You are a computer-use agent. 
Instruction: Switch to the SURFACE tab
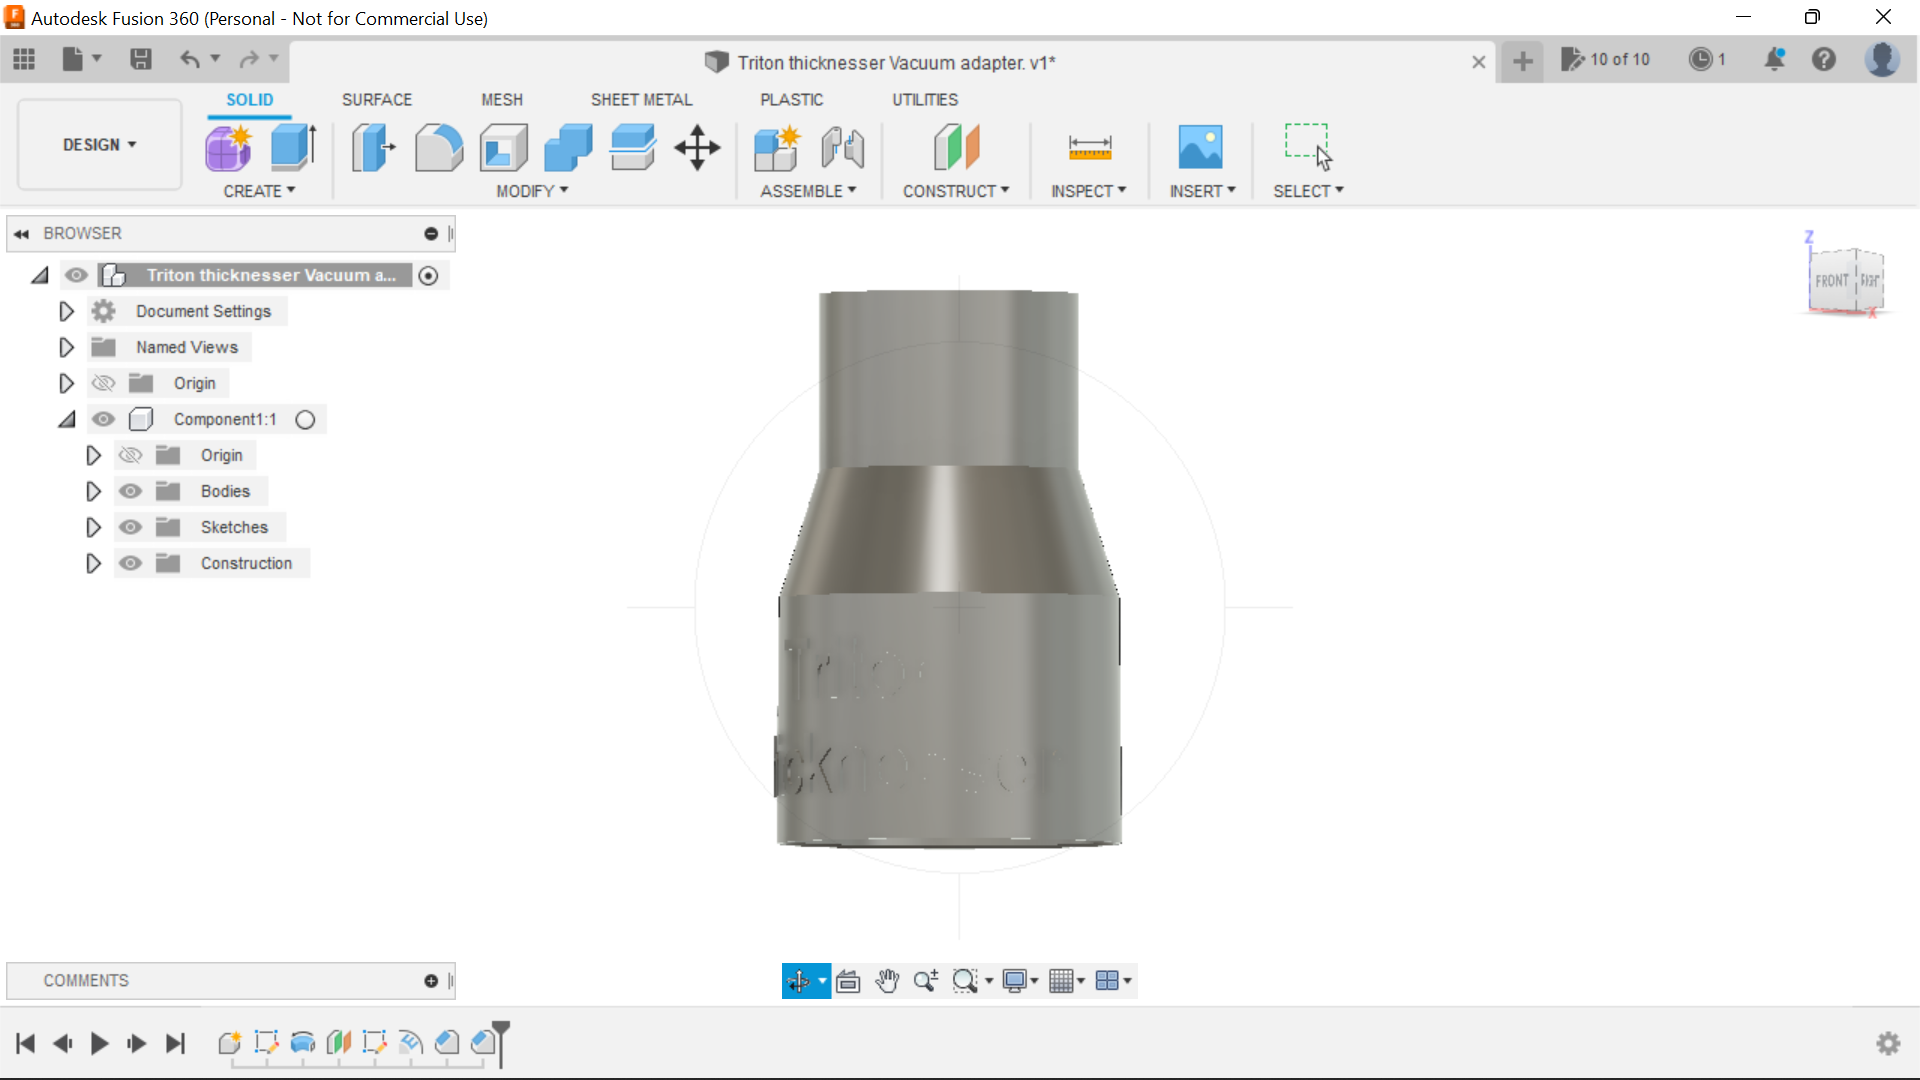coord(377,99)
